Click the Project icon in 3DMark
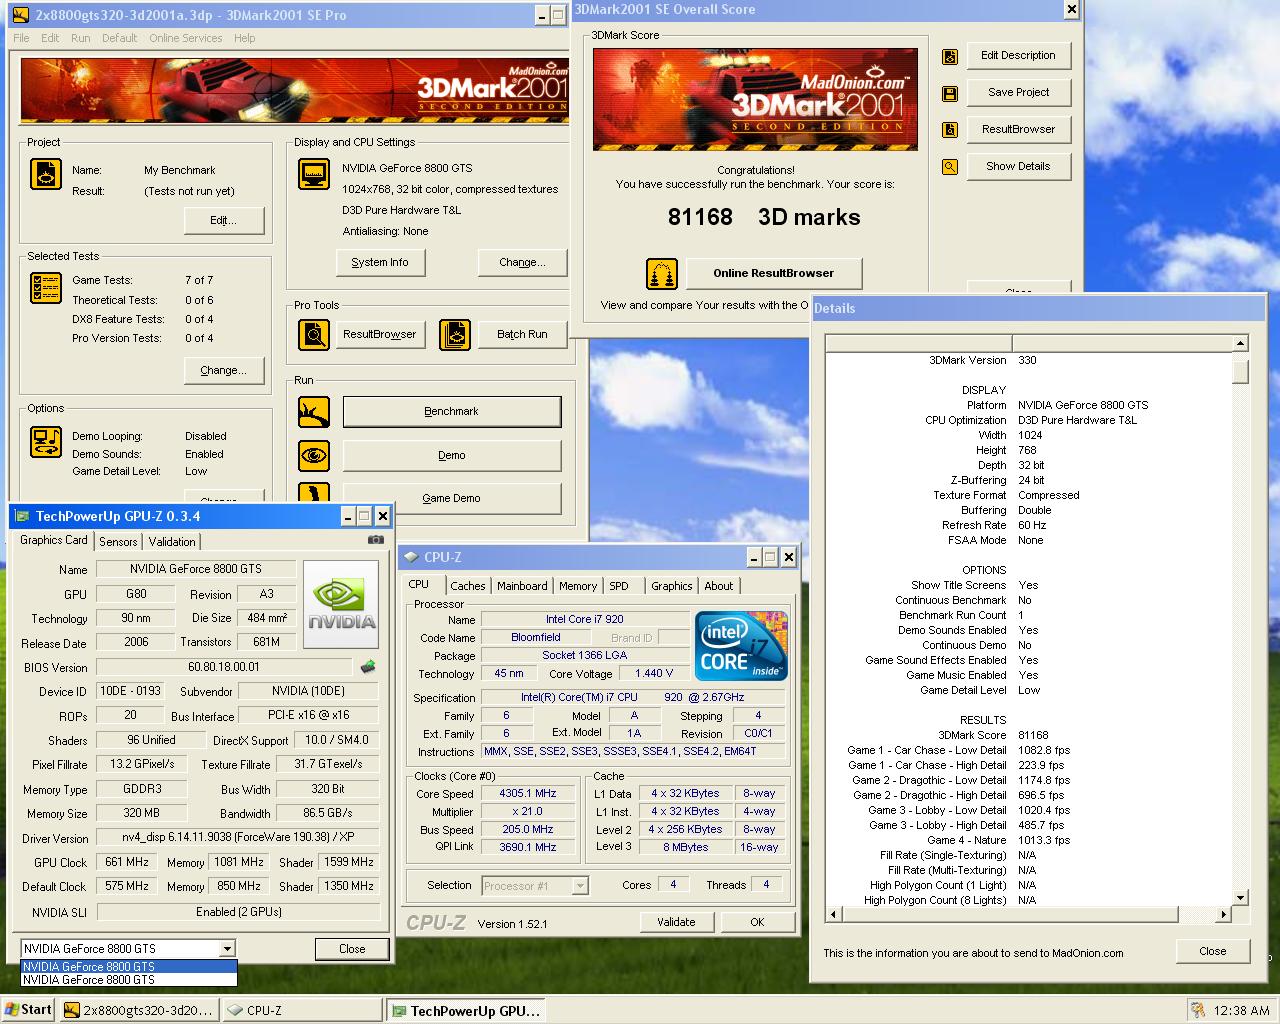1280x1024 pixels. 46,174
